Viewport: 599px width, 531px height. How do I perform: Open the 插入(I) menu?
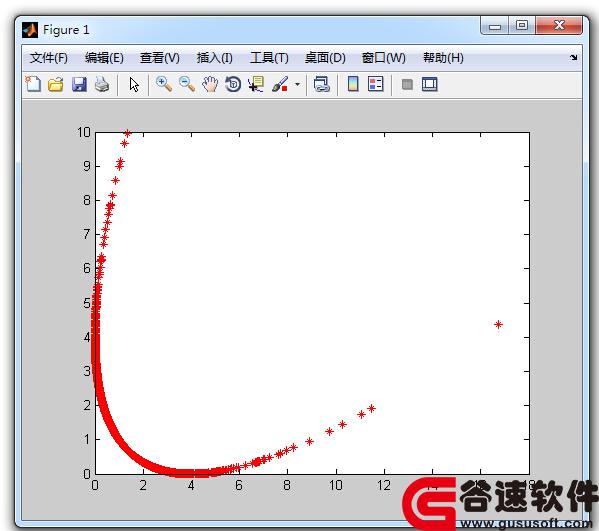pos(215,58)
